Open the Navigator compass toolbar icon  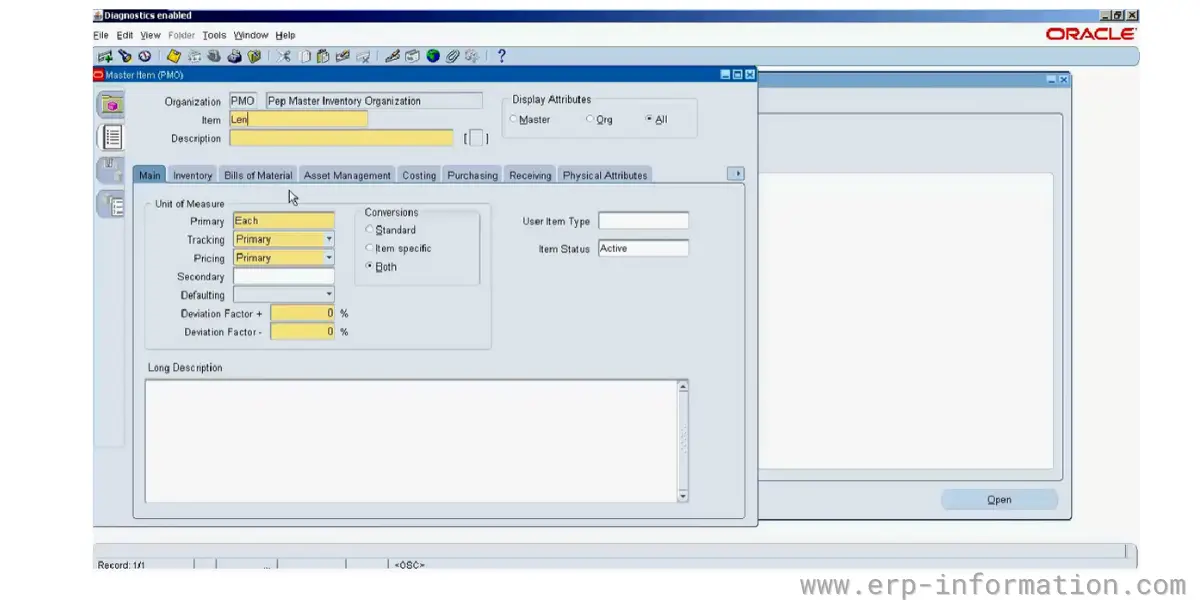coord(145,56)
